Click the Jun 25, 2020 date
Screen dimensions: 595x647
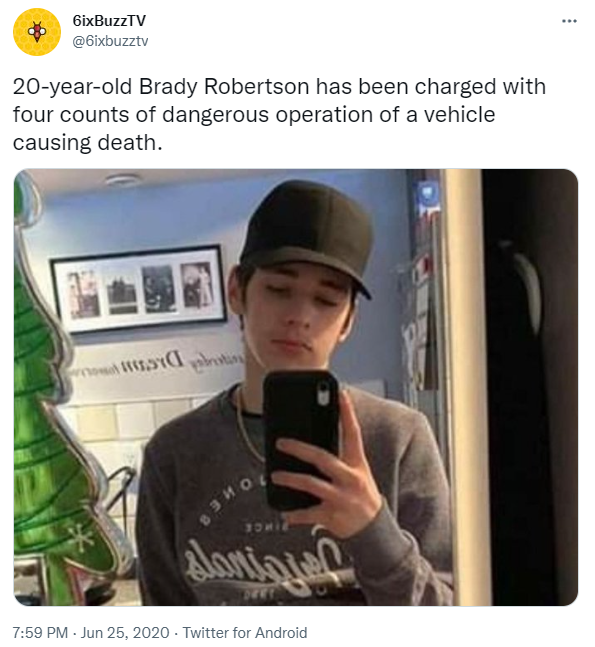125,633
